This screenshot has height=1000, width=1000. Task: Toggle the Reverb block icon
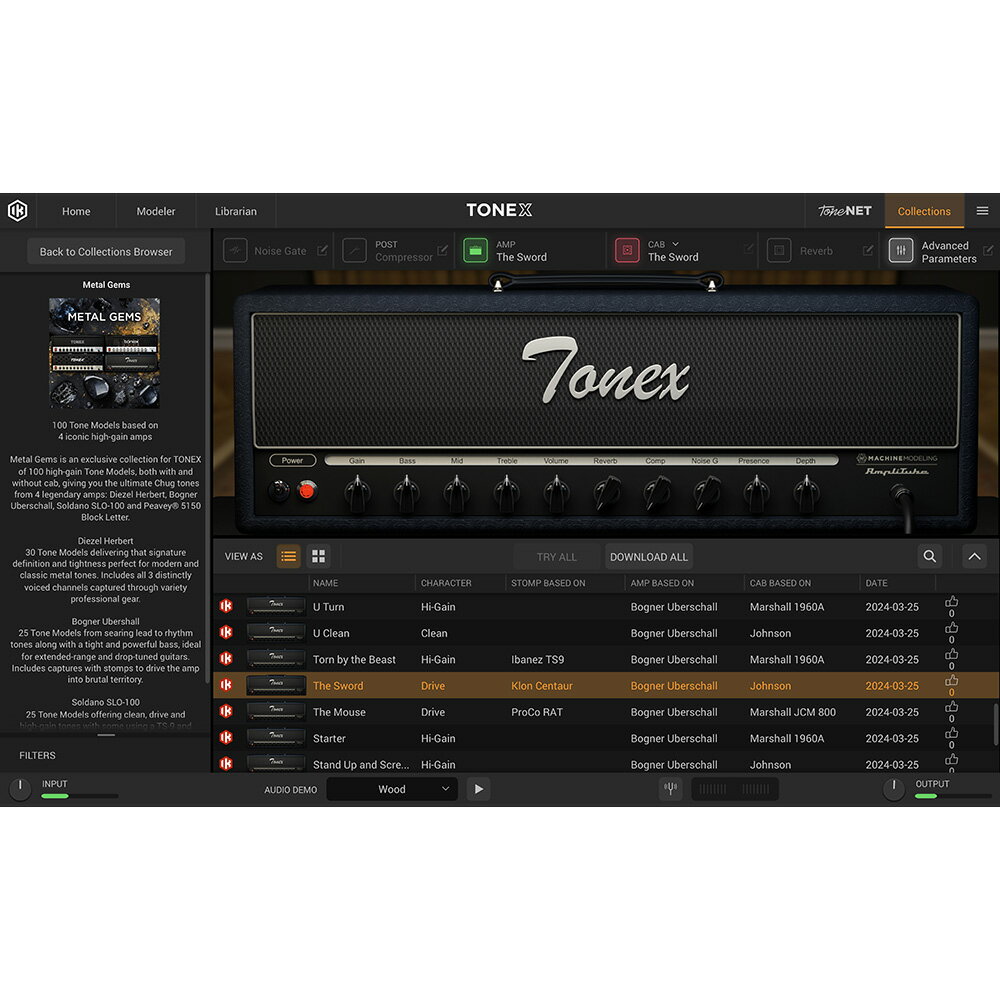point(779,251)
